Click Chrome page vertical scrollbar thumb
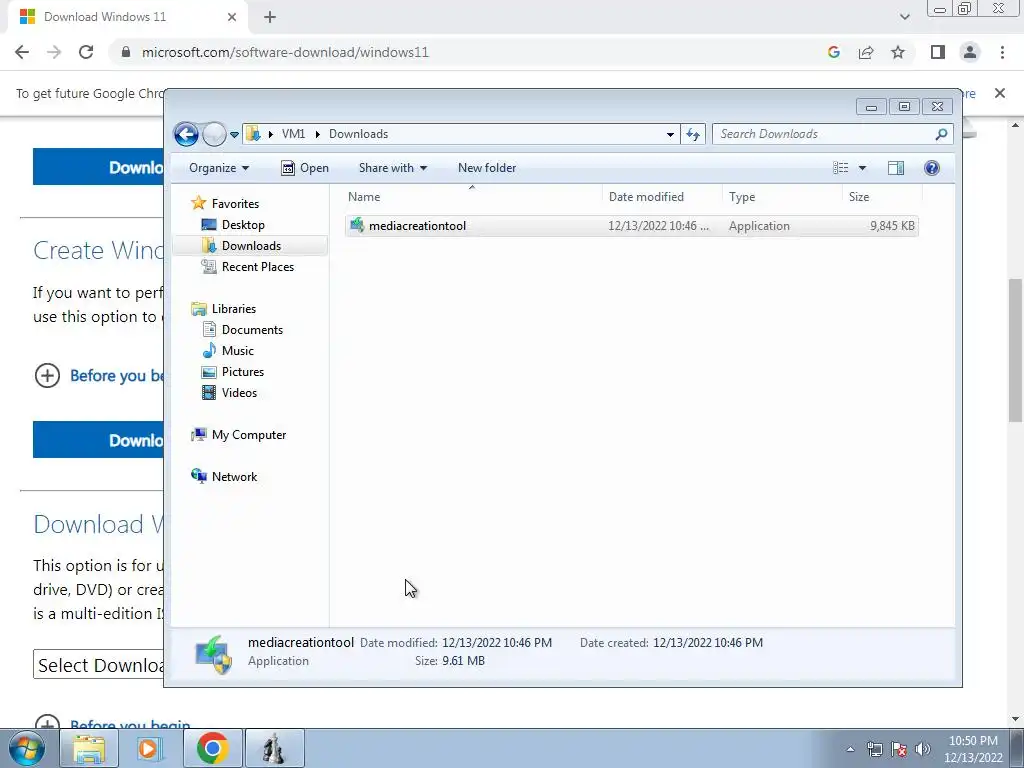 pos(1015,350)
